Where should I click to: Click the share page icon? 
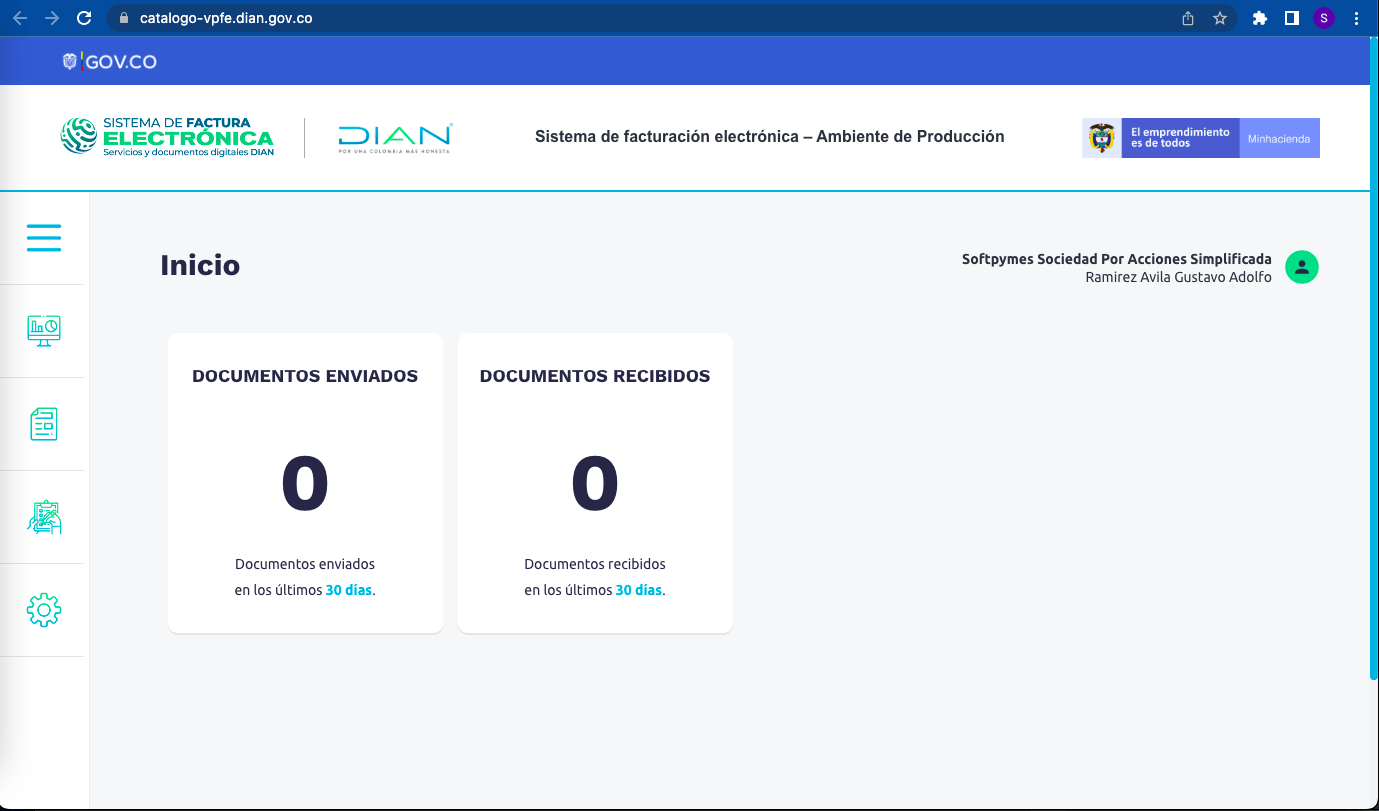coord(1188,18)
